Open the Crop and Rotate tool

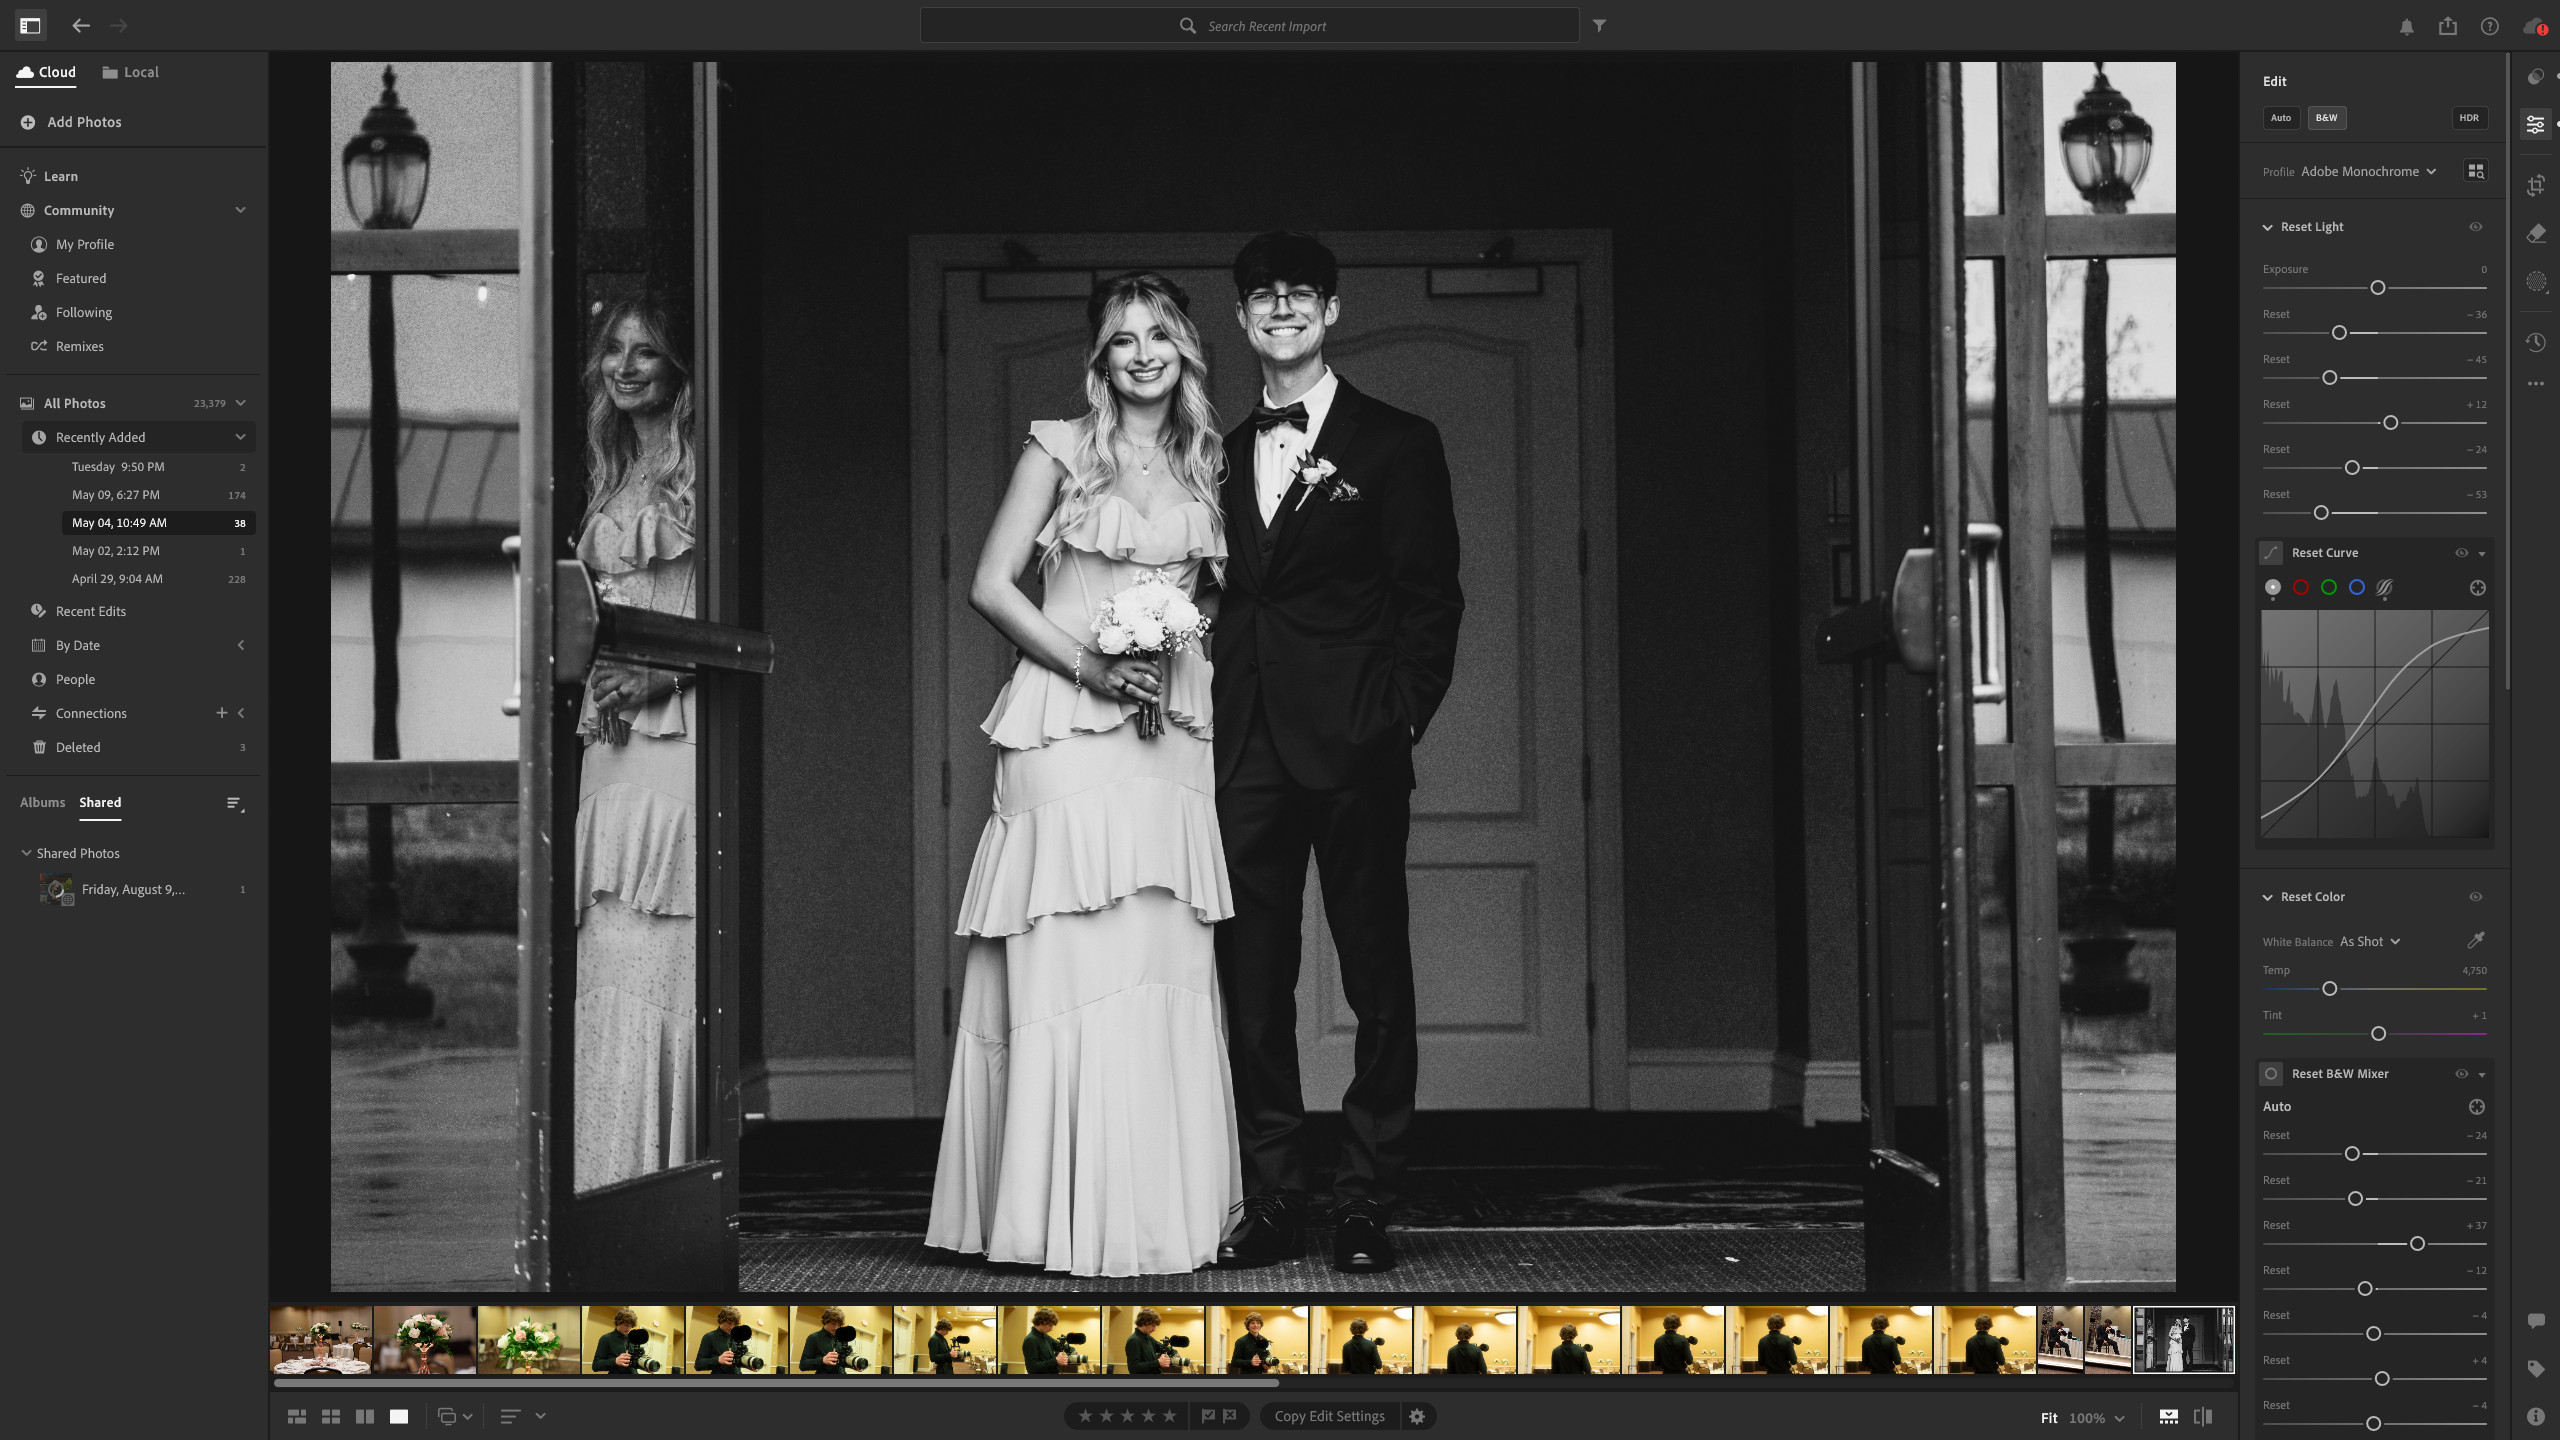2535,185
